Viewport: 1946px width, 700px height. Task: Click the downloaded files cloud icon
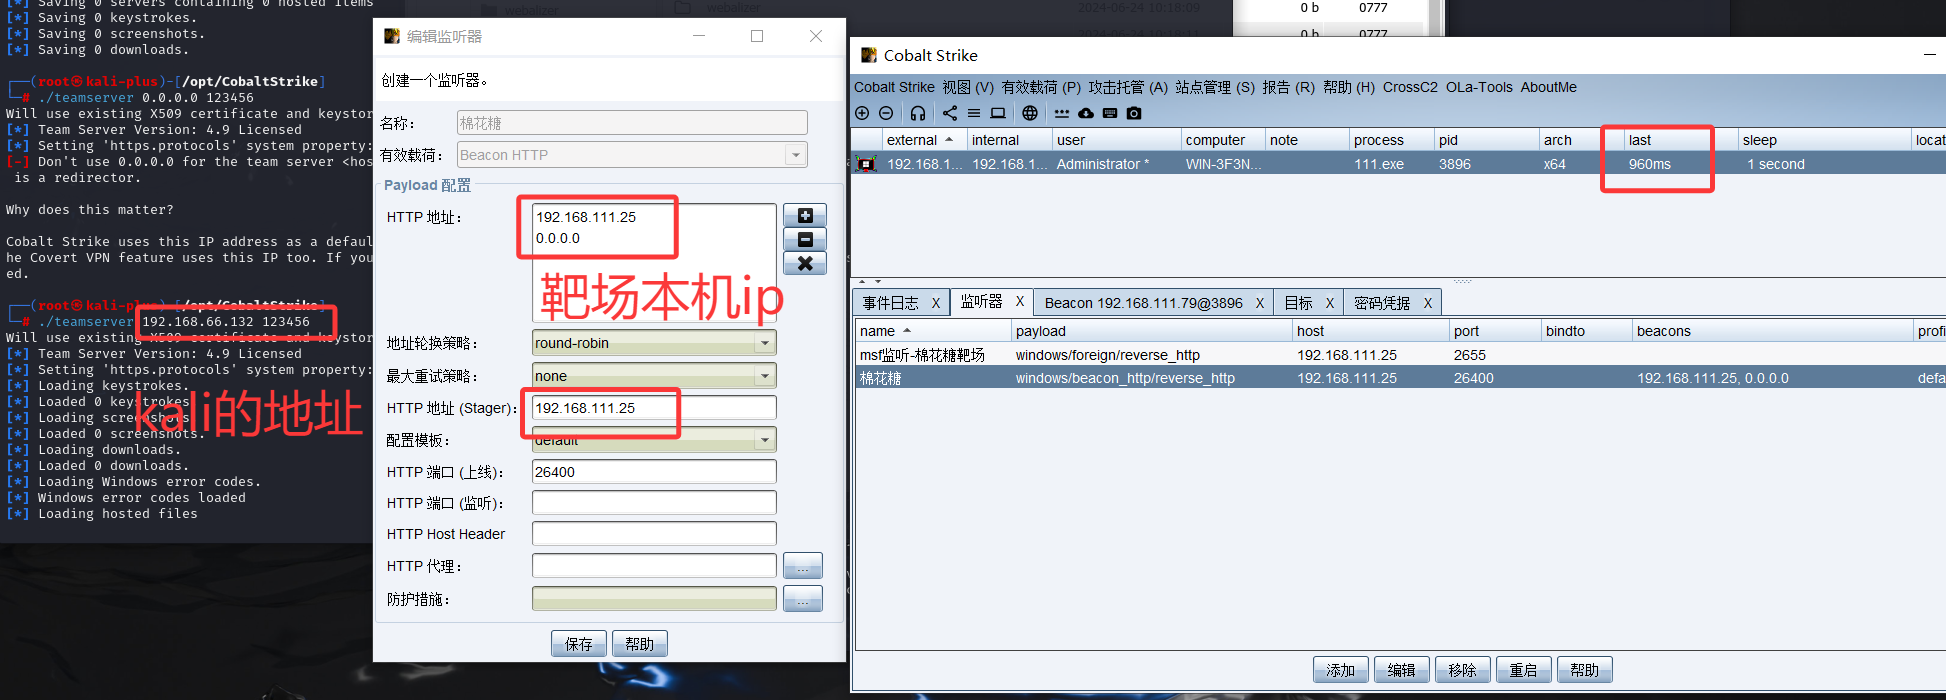[1086, 113]
